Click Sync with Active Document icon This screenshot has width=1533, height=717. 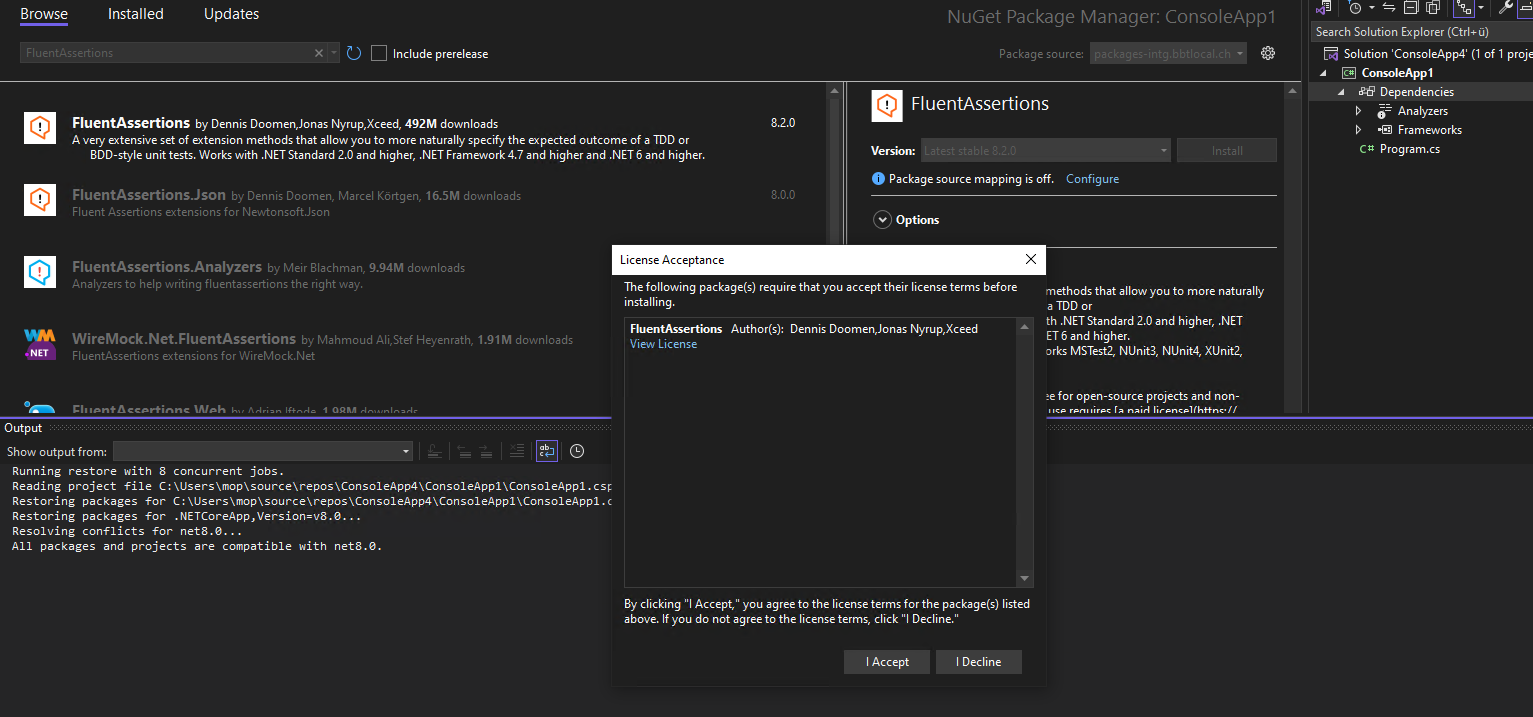pos(1388,8)
